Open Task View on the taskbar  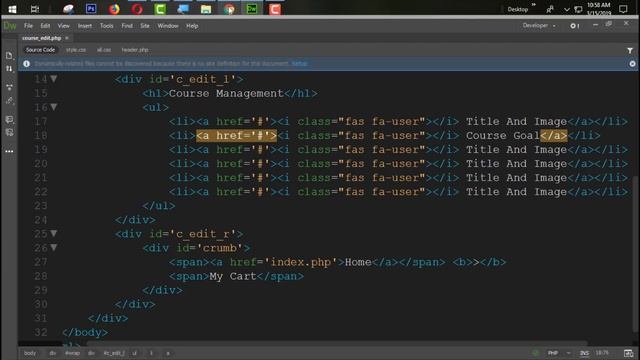pyautogui.click(x=35, y=9)
